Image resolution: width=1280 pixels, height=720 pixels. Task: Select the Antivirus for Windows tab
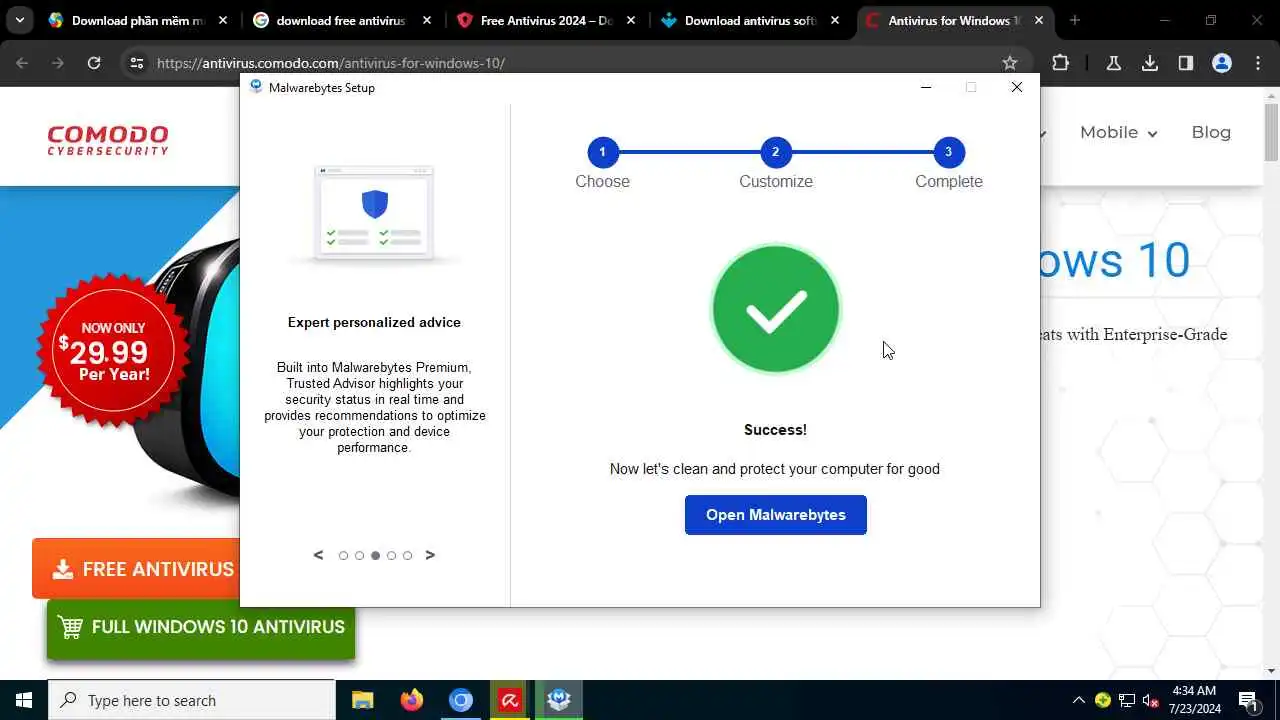pos(955,20)
